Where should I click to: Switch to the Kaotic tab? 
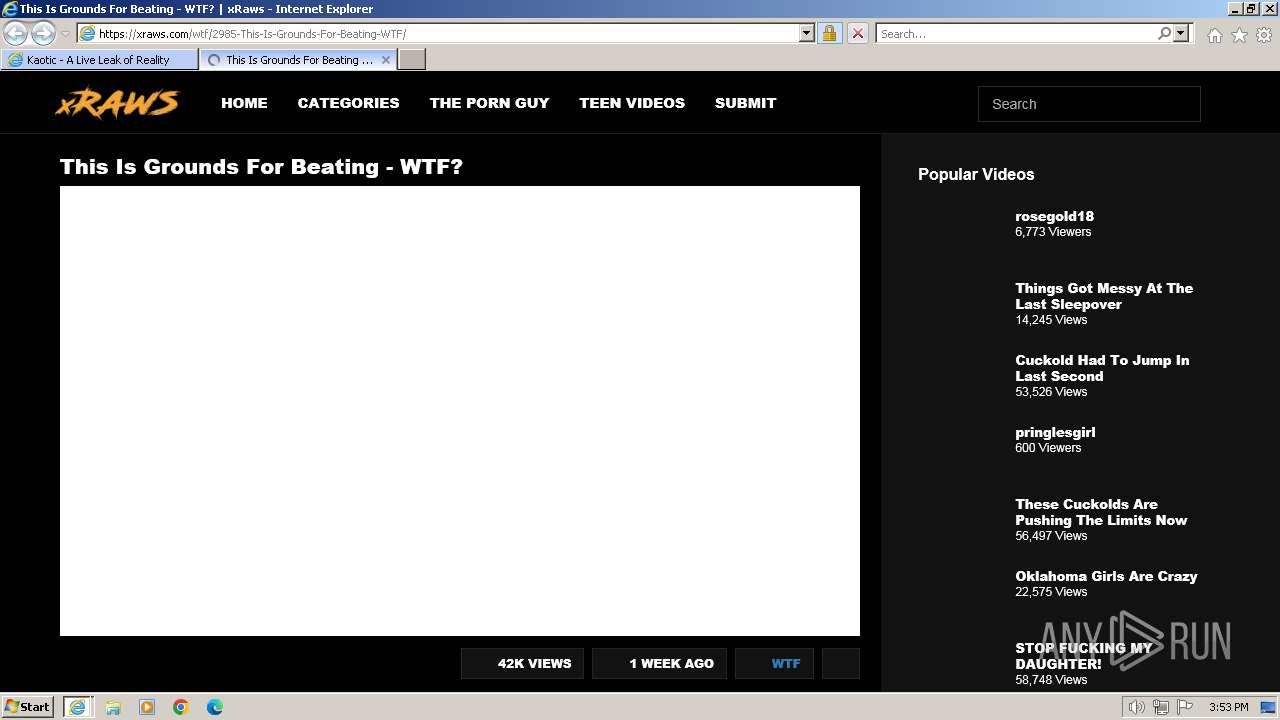[x=99, y=60]
